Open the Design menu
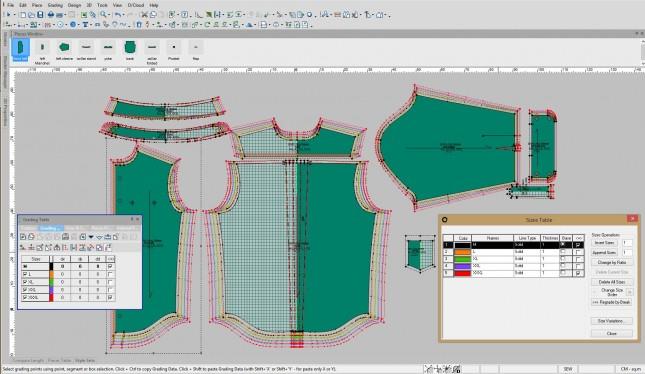The width and height of the screenshot is (645, 374). [74, 5]
